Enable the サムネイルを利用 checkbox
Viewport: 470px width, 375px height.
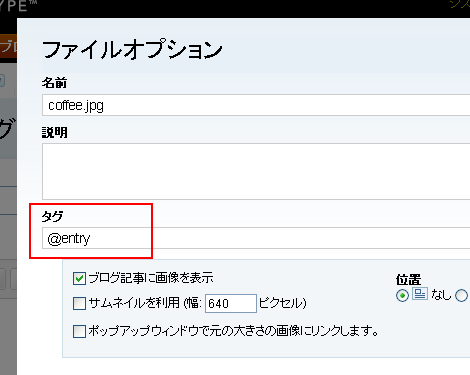79,303
